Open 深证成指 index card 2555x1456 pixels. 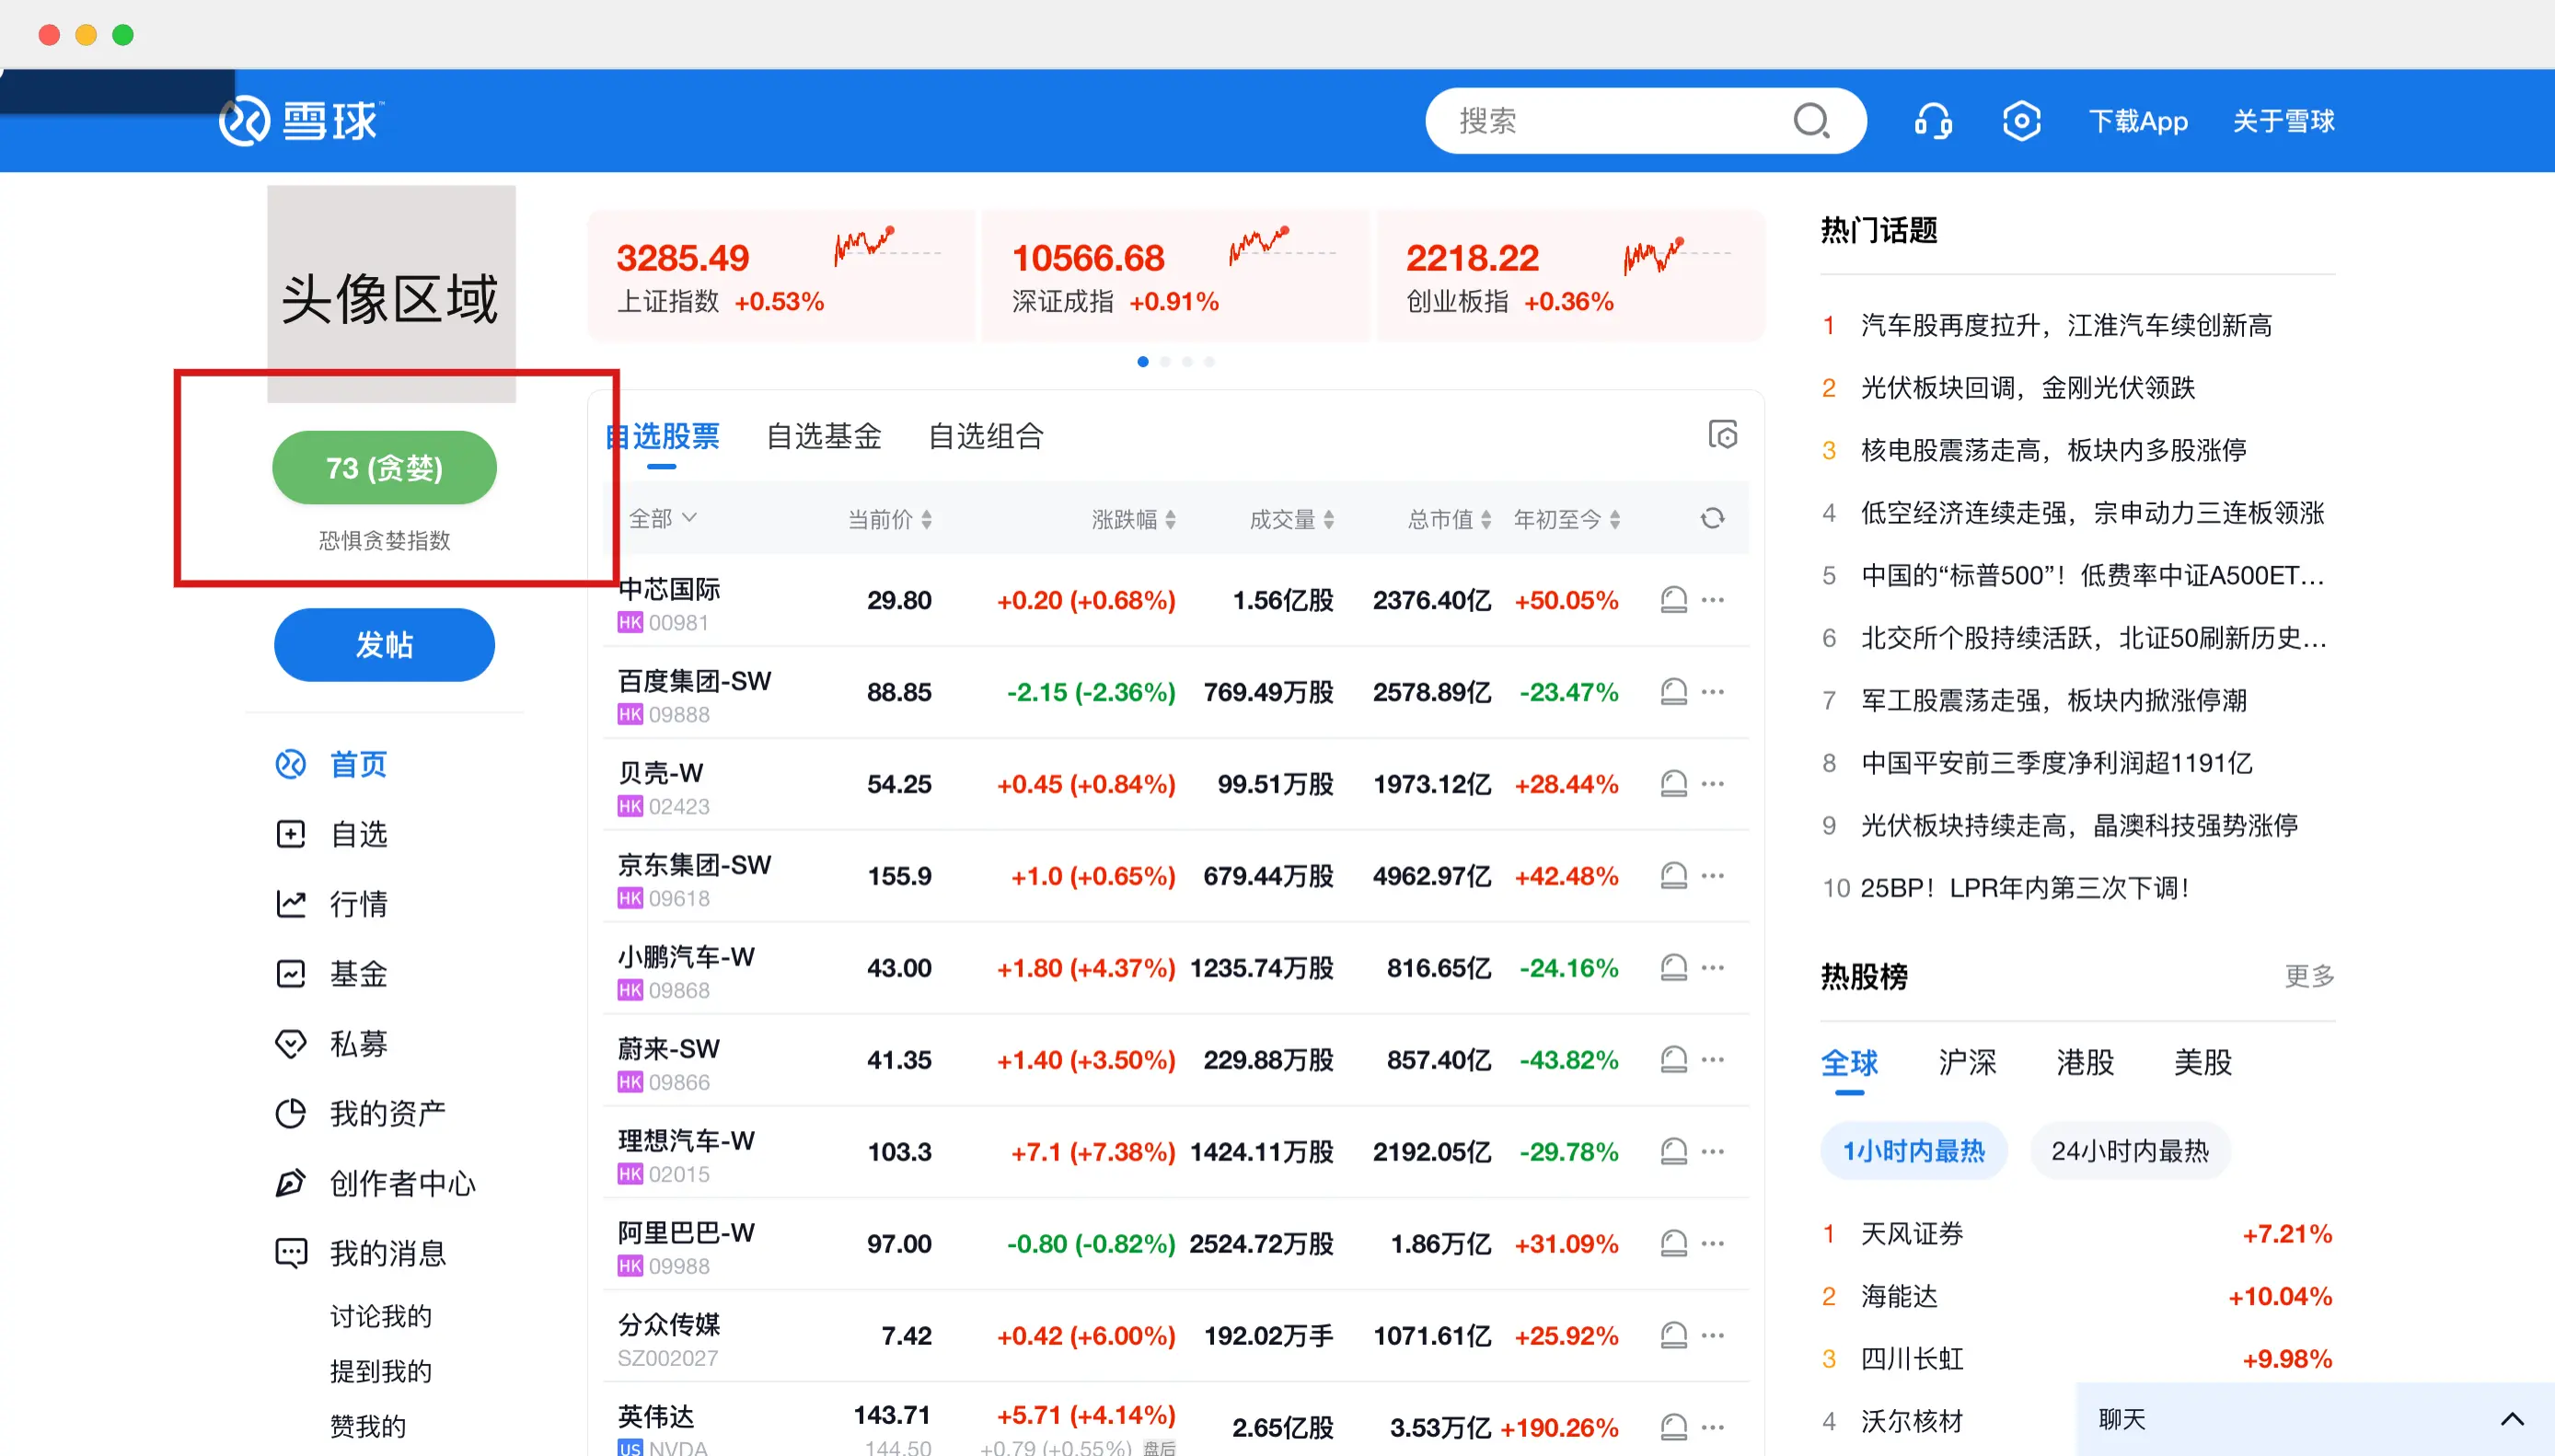(1176, 275)
